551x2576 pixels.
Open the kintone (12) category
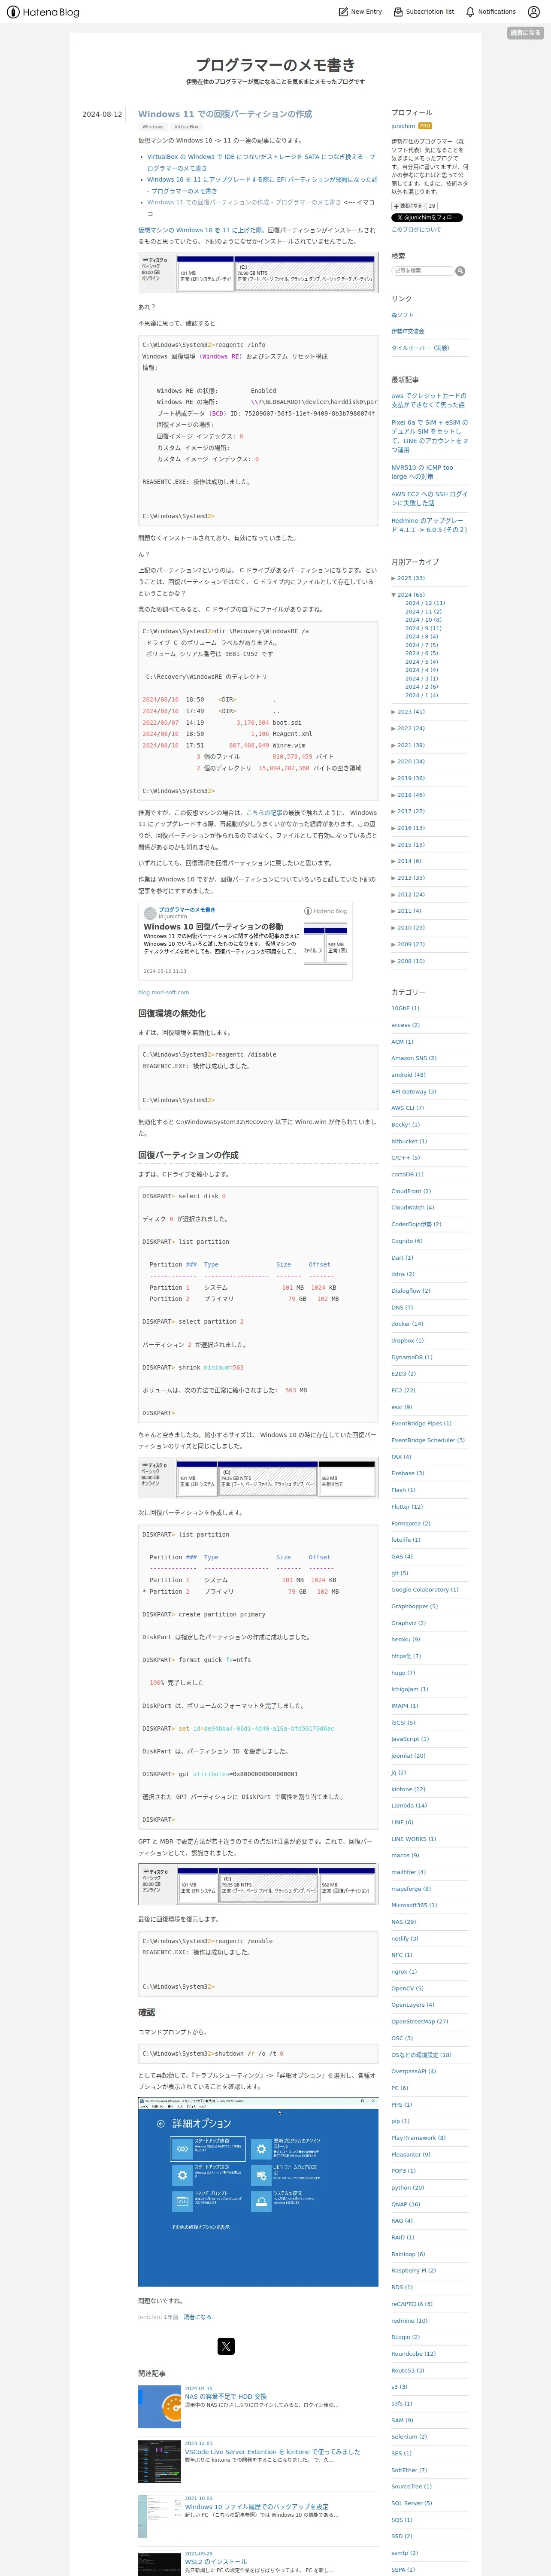click(408, 1789)
